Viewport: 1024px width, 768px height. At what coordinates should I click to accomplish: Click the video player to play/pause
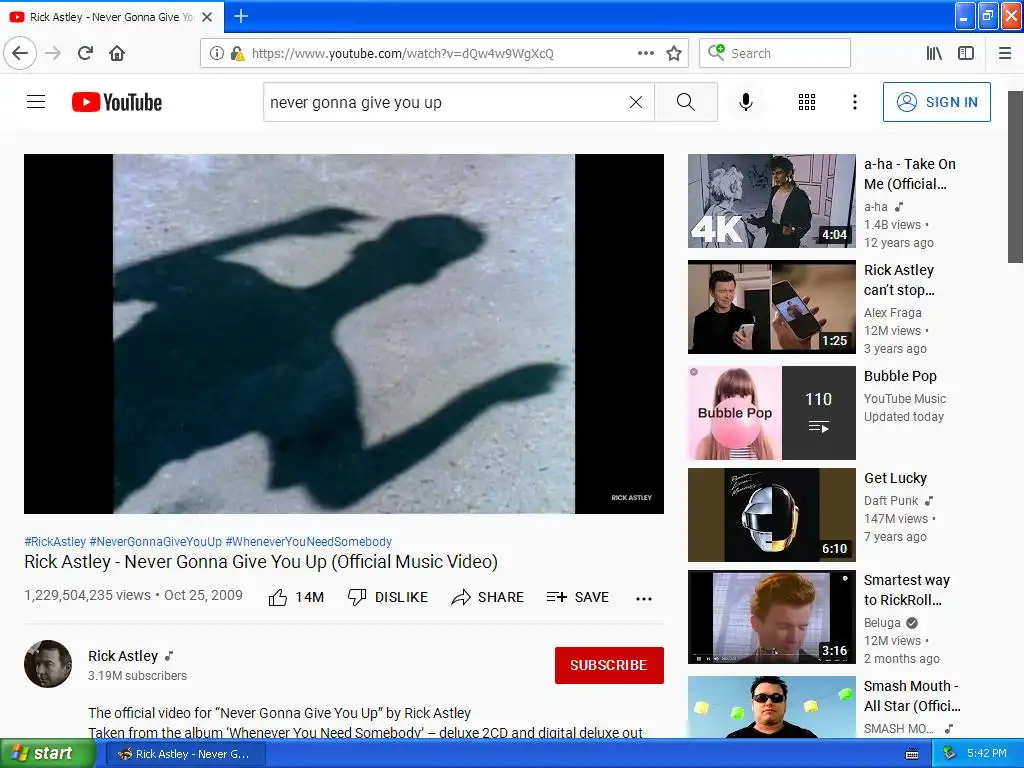coord(344,334)
